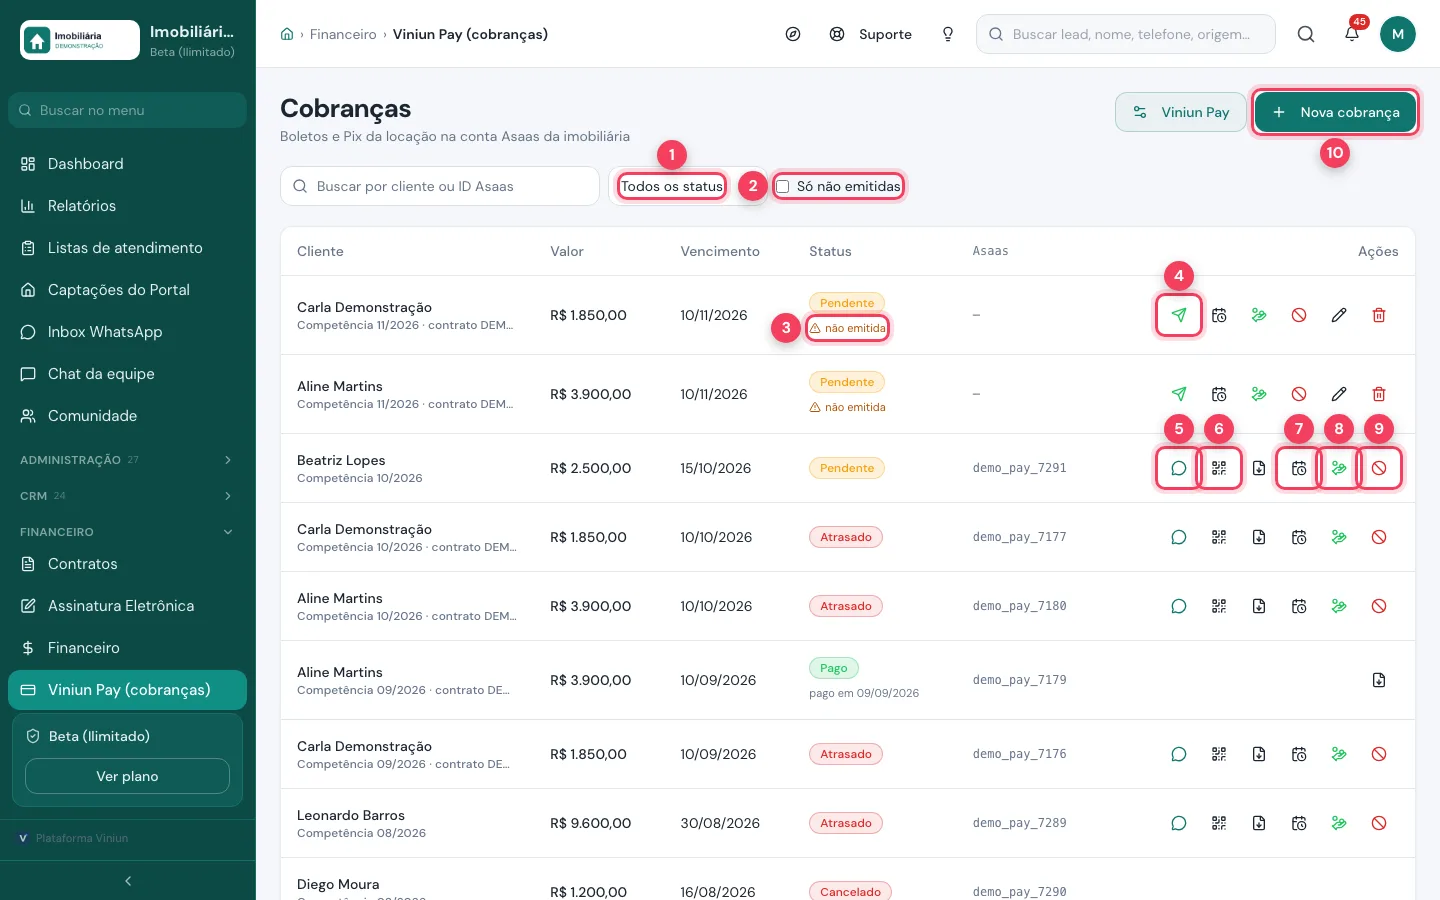Open notifications bell with 45 badge
1440x900 pixels.
[x=1352, y=34]
